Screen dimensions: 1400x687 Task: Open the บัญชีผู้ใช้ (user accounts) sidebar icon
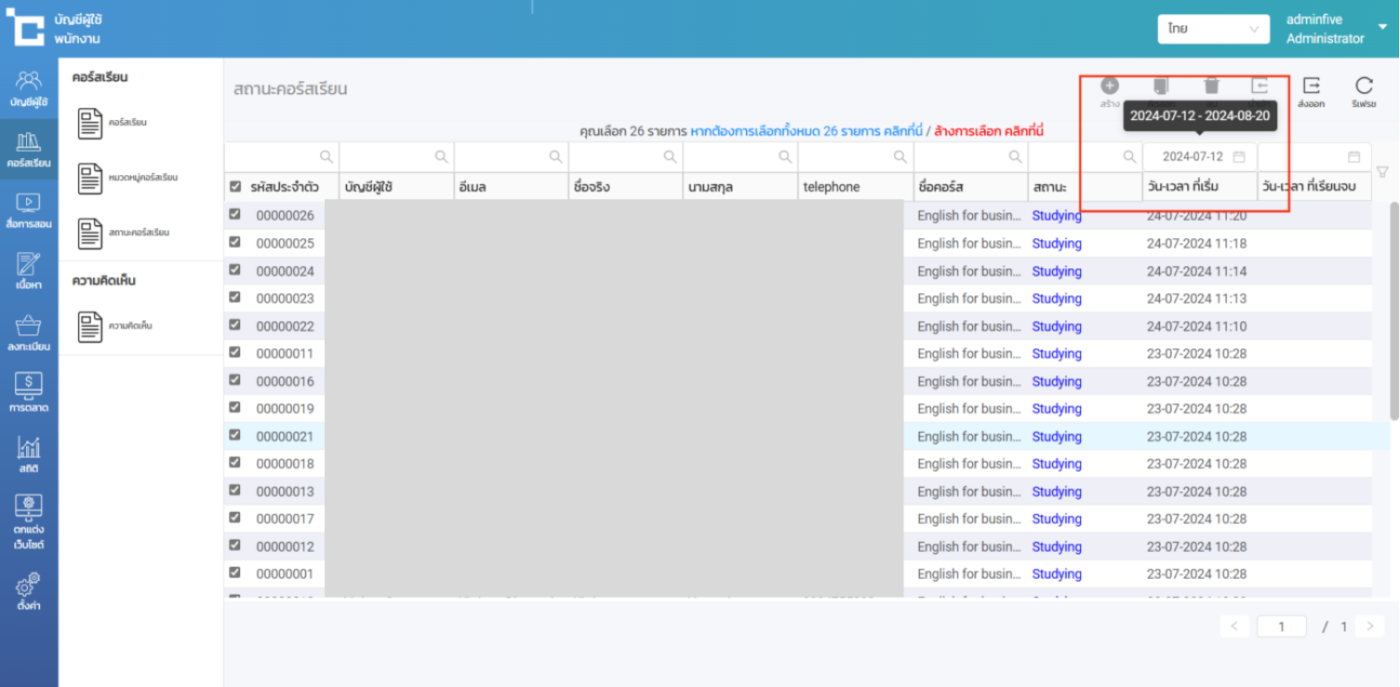[x=29, y=88]
